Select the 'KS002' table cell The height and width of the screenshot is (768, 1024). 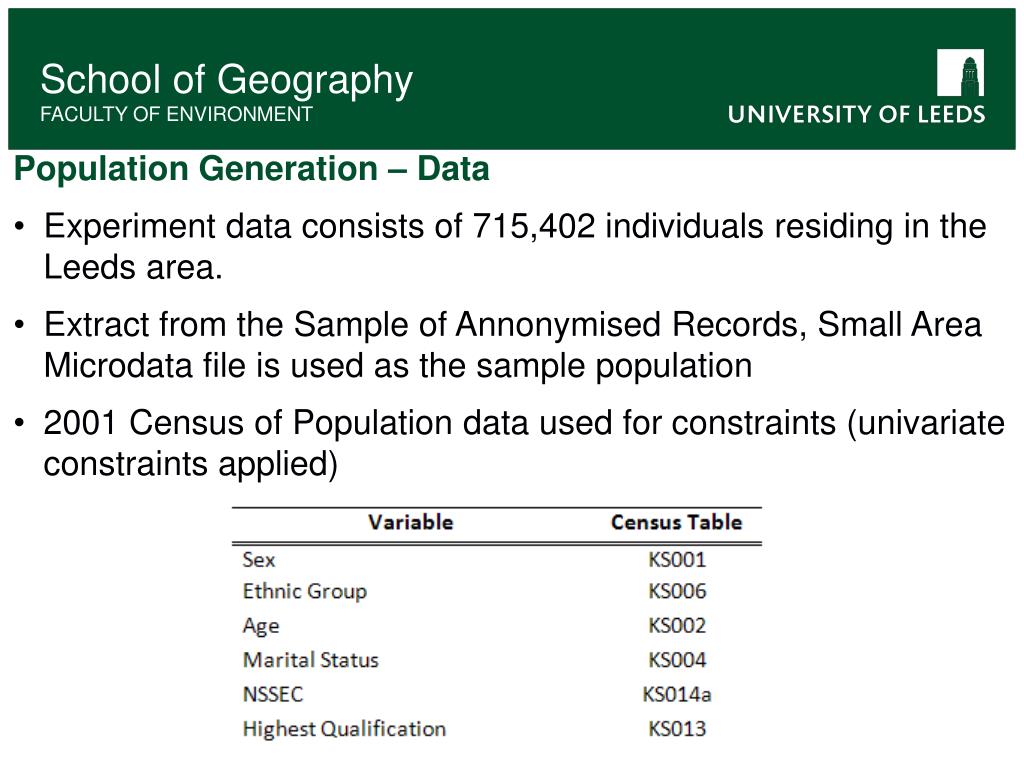pyautogui.click(x=677, y=626)
